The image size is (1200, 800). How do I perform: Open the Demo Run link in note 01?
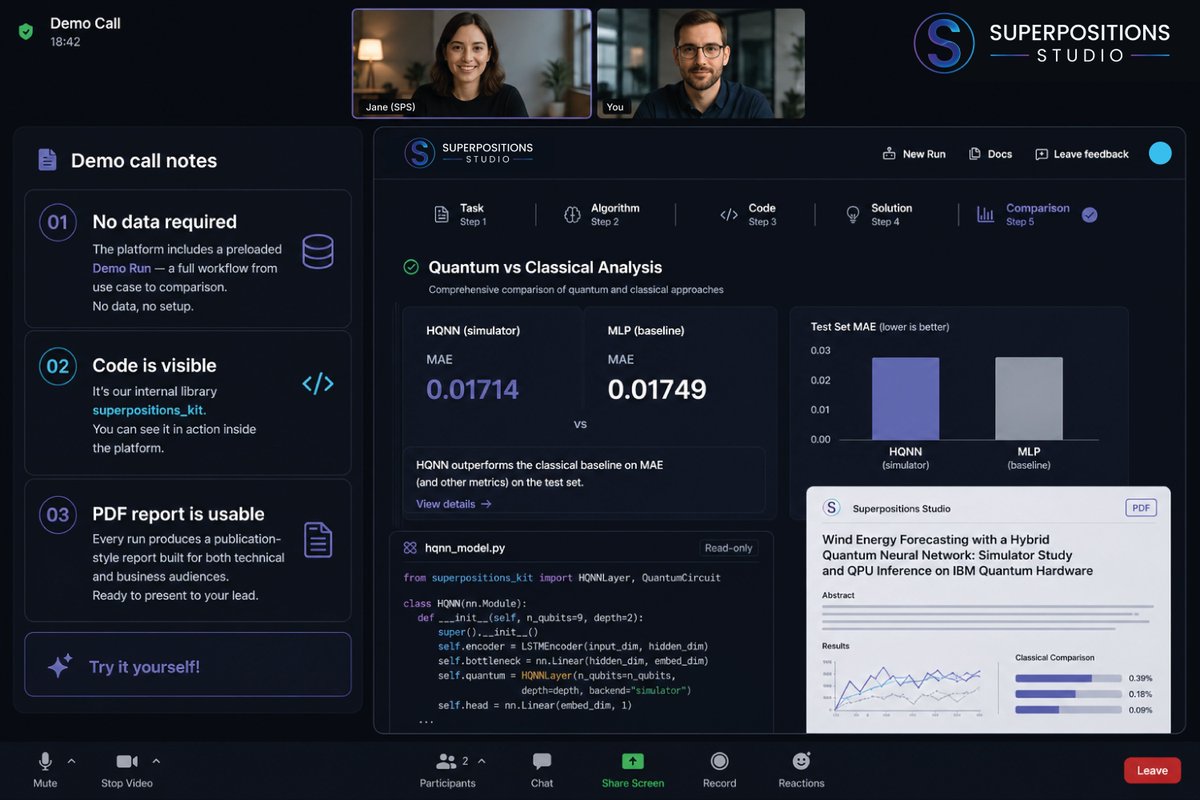point(122,268)
